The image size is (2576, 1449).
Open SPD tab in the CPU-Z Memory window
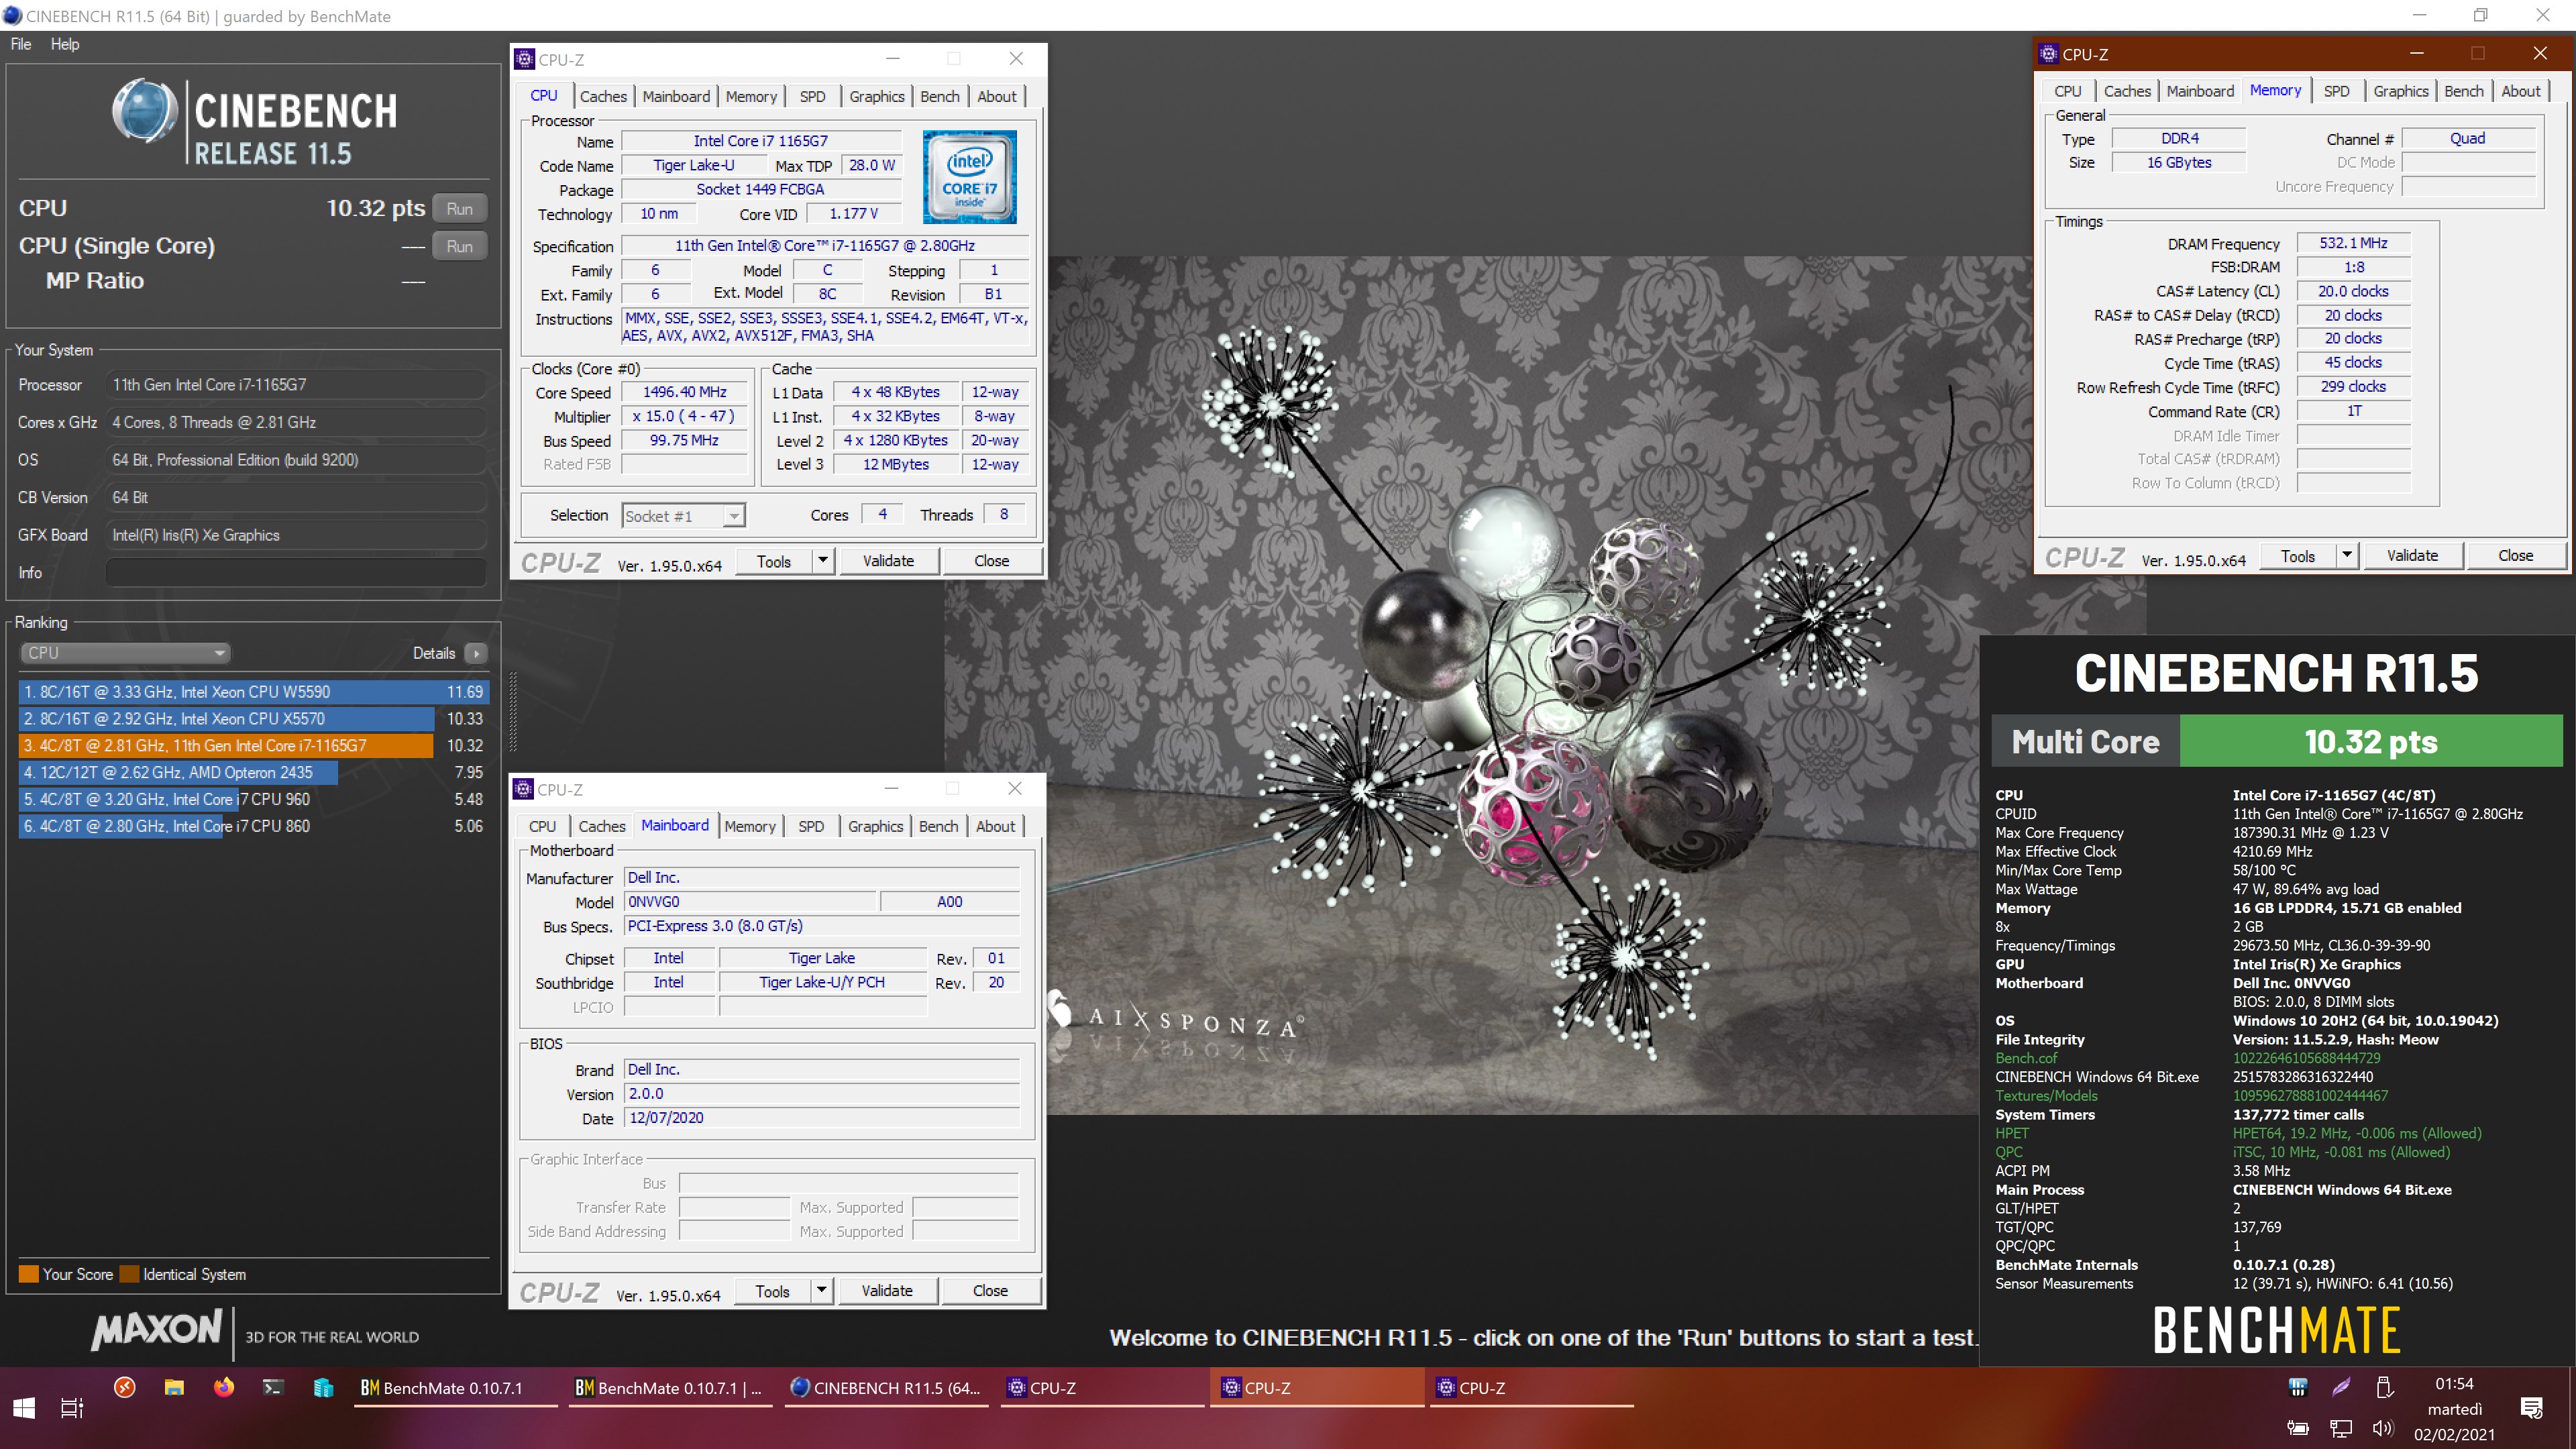pyautogui.click(x=2337, y=91)
